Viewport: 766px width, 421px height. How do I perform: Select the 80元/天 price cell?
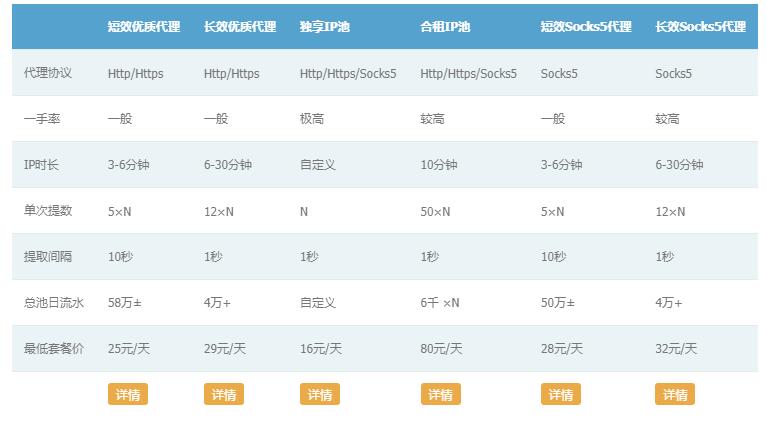[x=441, y=349]
